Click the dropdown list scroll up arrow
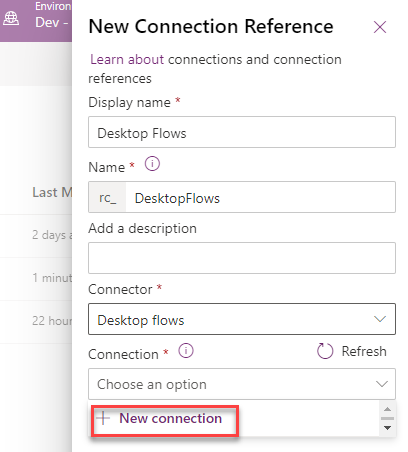The width and height of the screenshot is (408, 452). [x=387, y=409]
